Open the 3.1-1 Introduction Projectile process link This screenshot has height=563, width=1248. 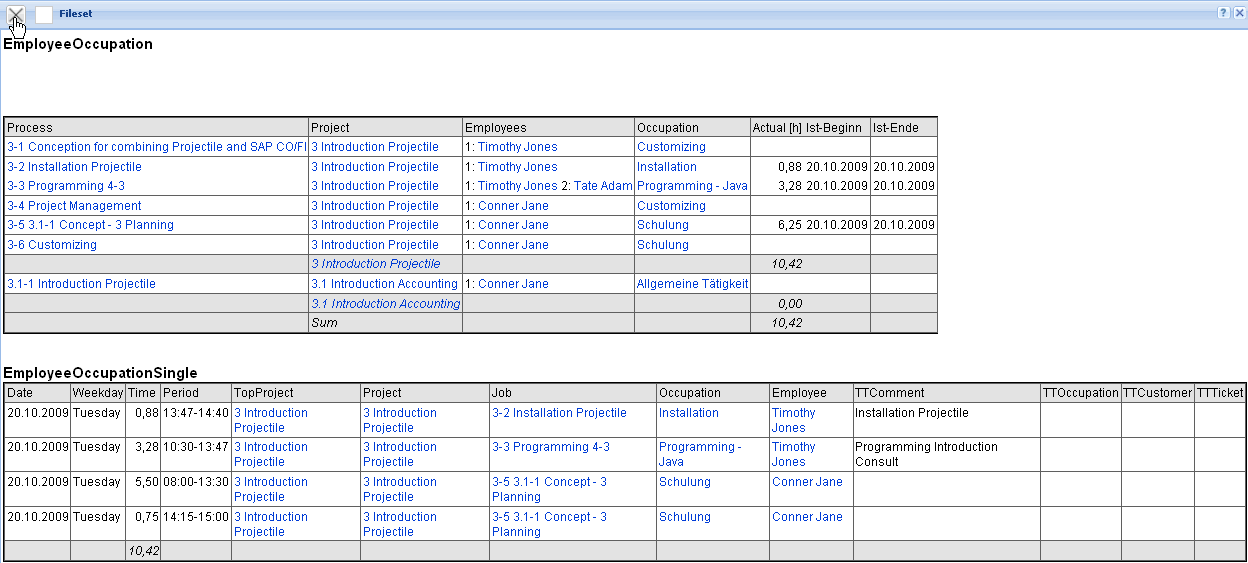(x=81, y=284)
